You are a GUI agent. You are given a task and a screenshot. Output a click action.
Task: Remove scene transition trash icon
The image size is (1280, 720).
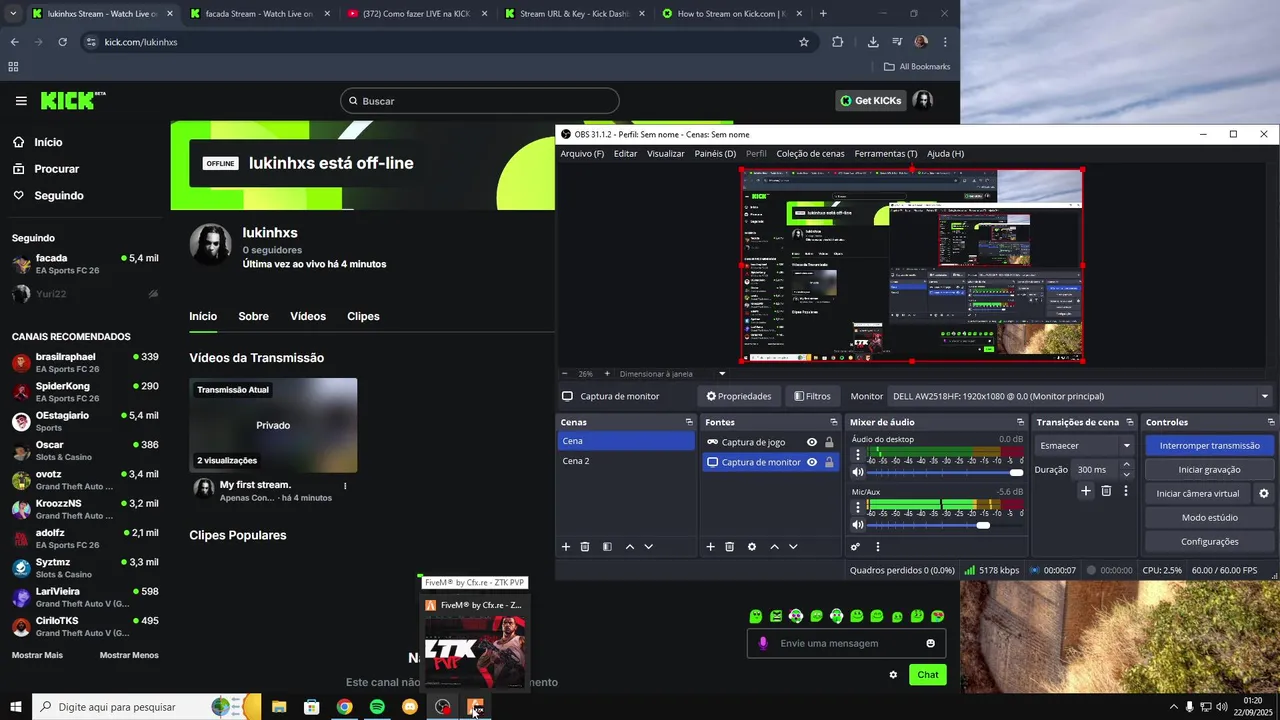coord(1106,491)
